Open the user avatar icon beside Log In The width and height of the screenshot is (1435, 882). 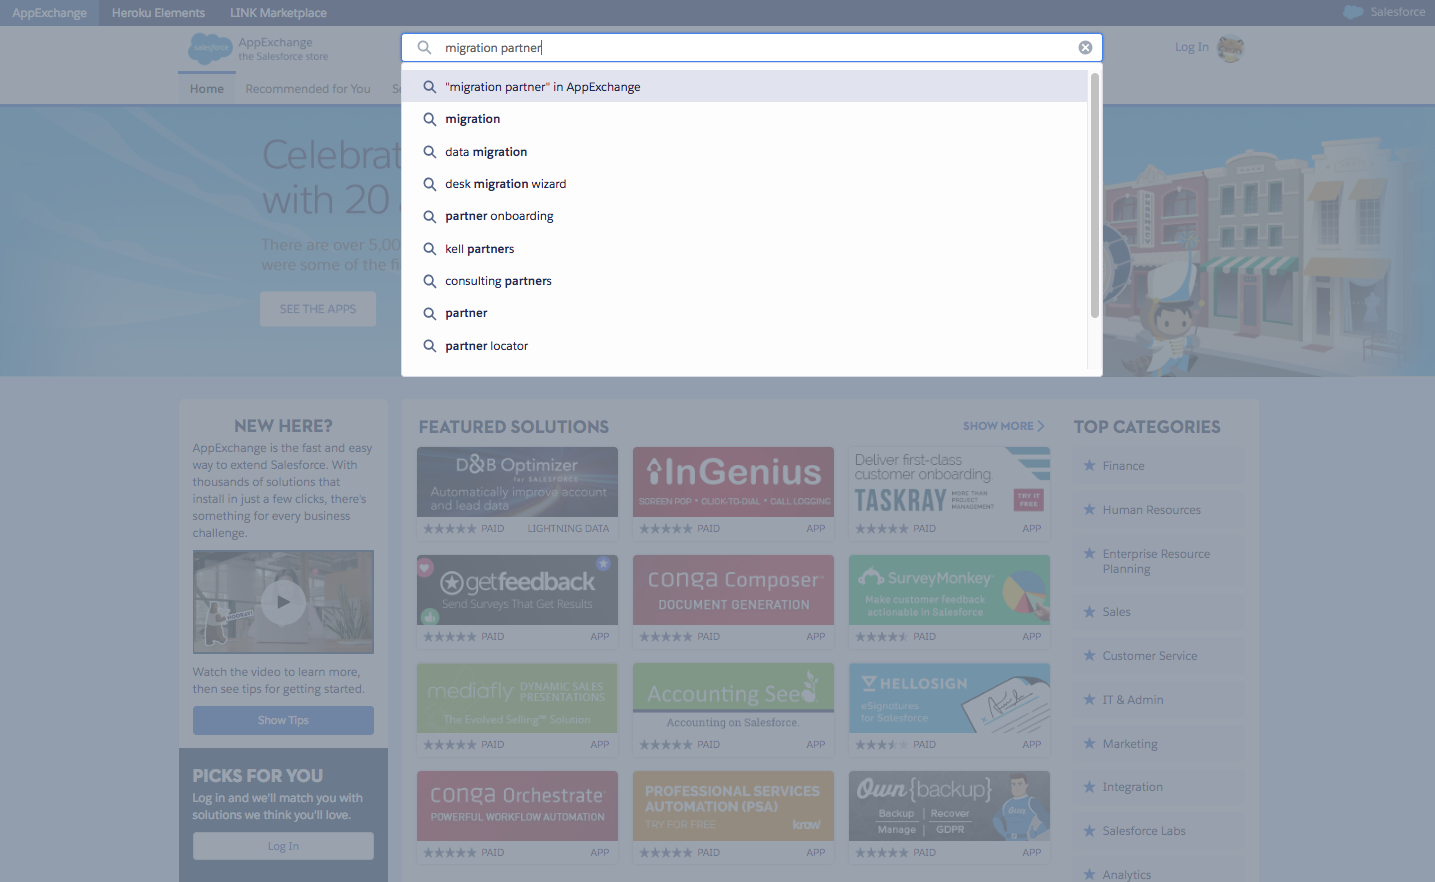pyautogui.click(x=1230, y=48)
